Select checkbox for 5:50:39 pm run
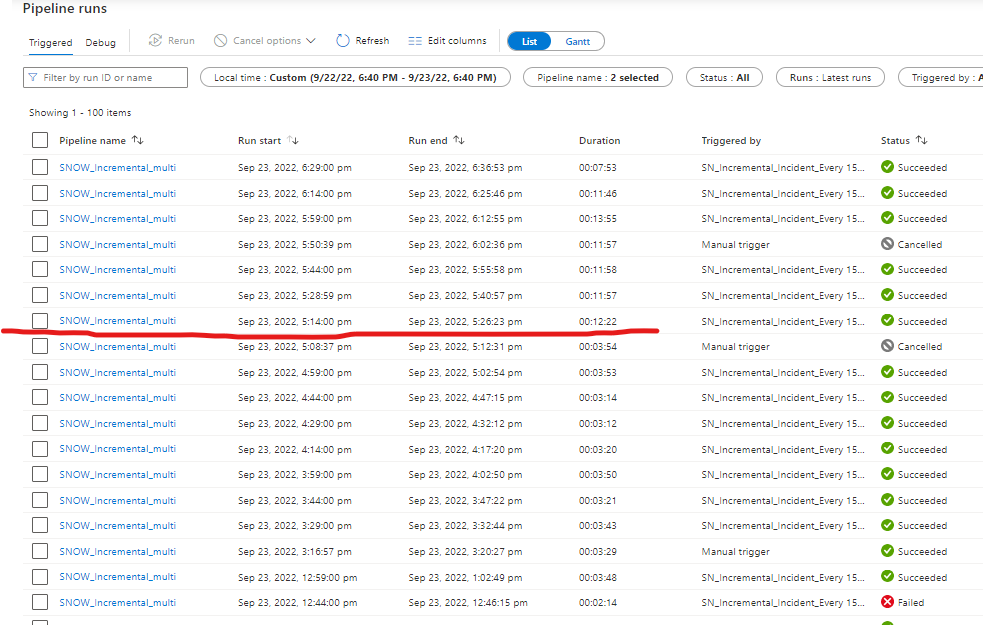The image size is (983, 625). [x=40, y=244]
